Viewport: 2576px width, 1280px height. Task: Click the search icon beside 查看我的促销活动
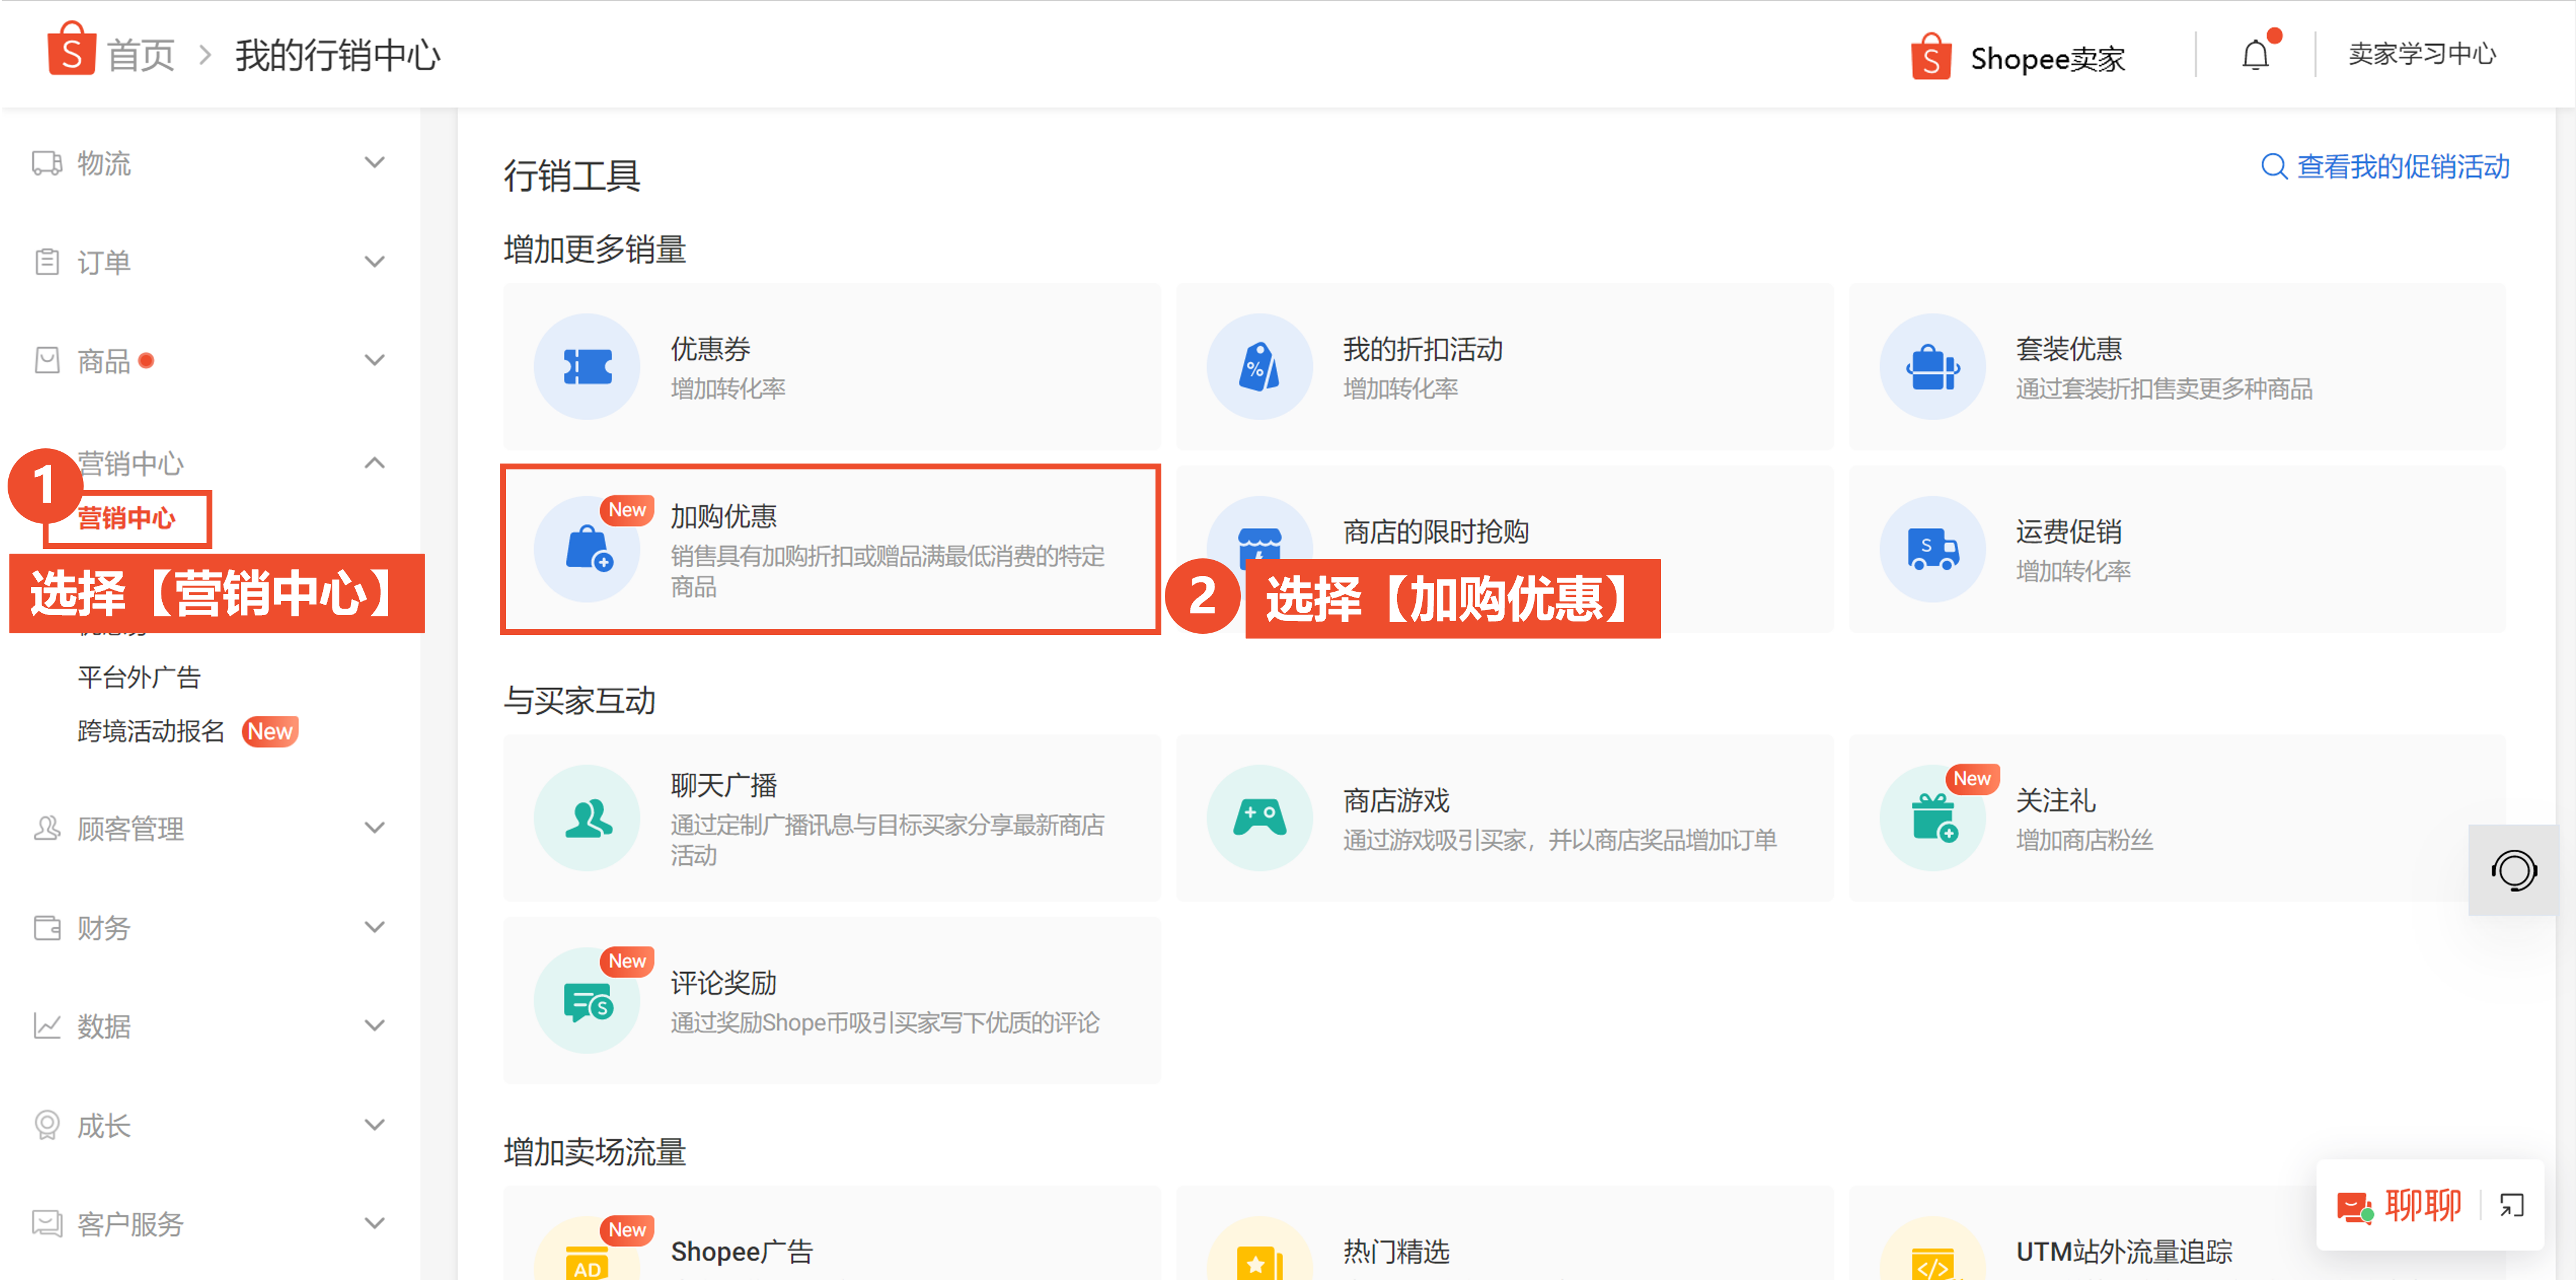[x=2273, y=167]
